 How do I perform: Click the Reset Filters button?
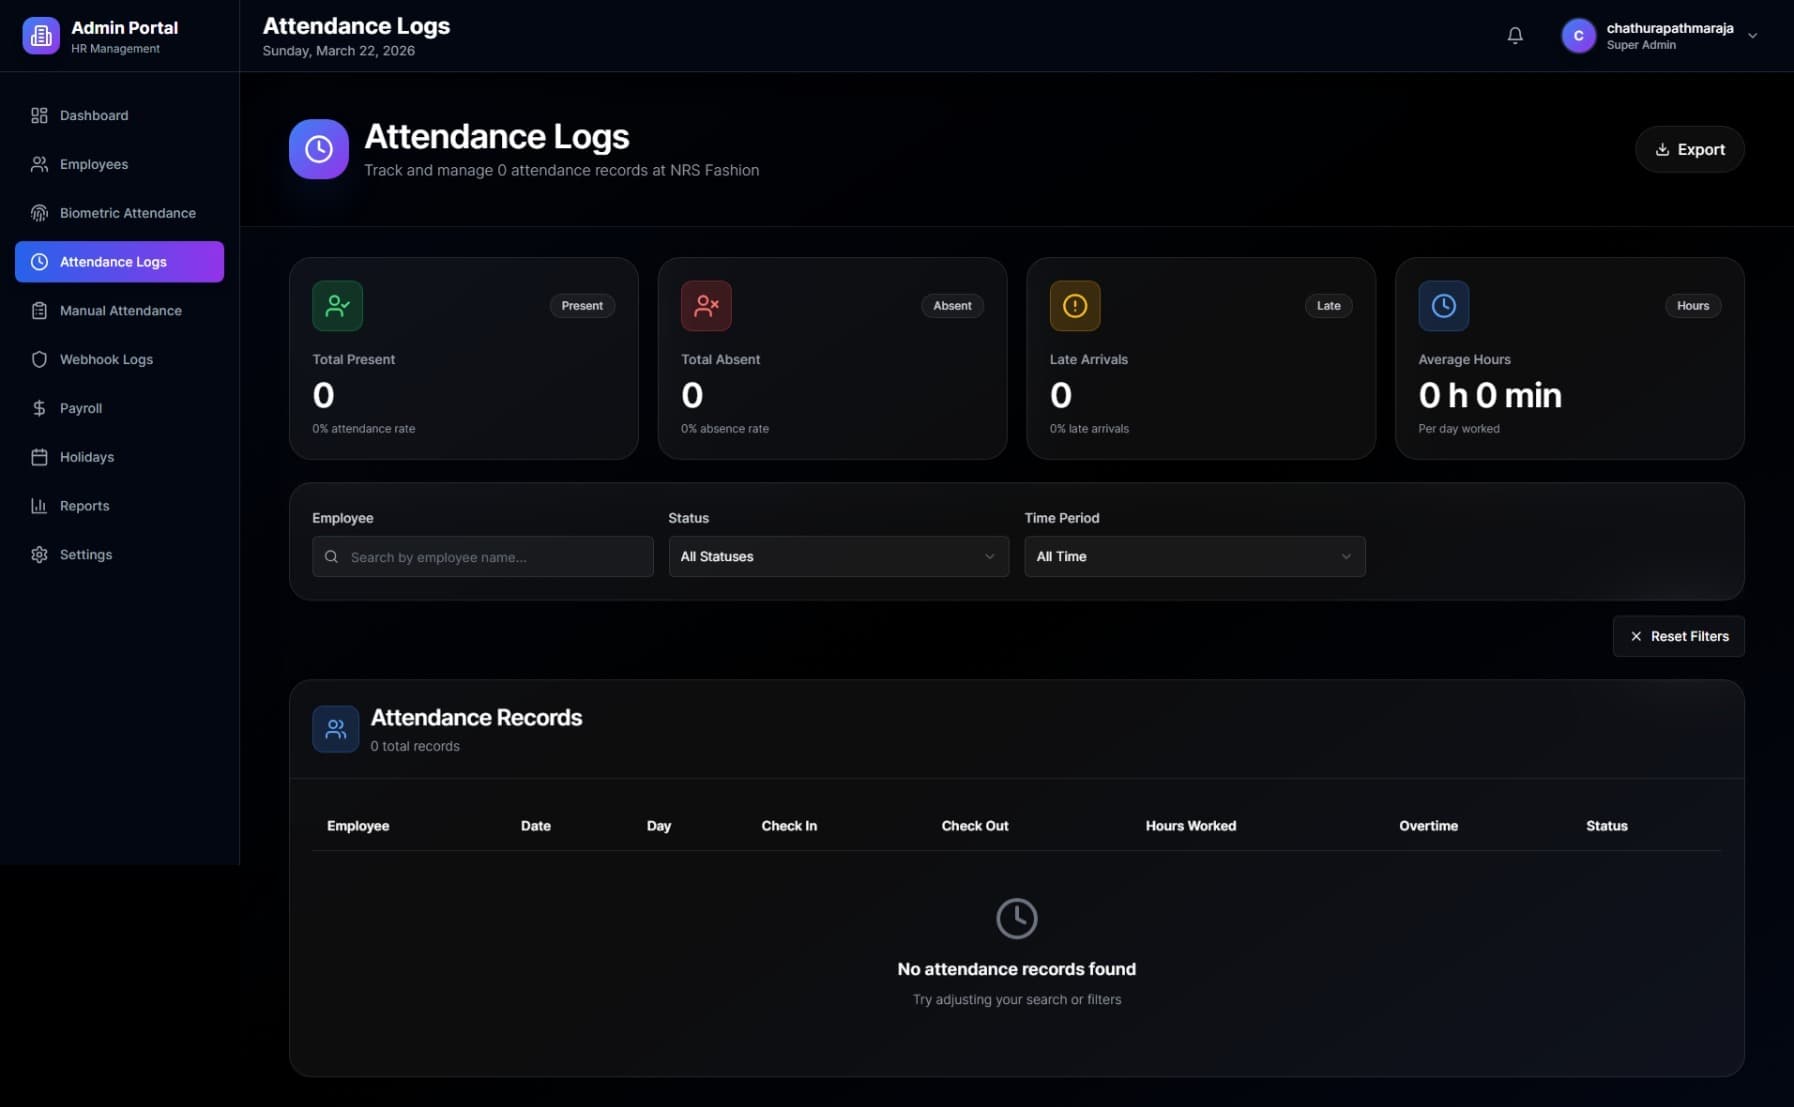point(1678,636)
